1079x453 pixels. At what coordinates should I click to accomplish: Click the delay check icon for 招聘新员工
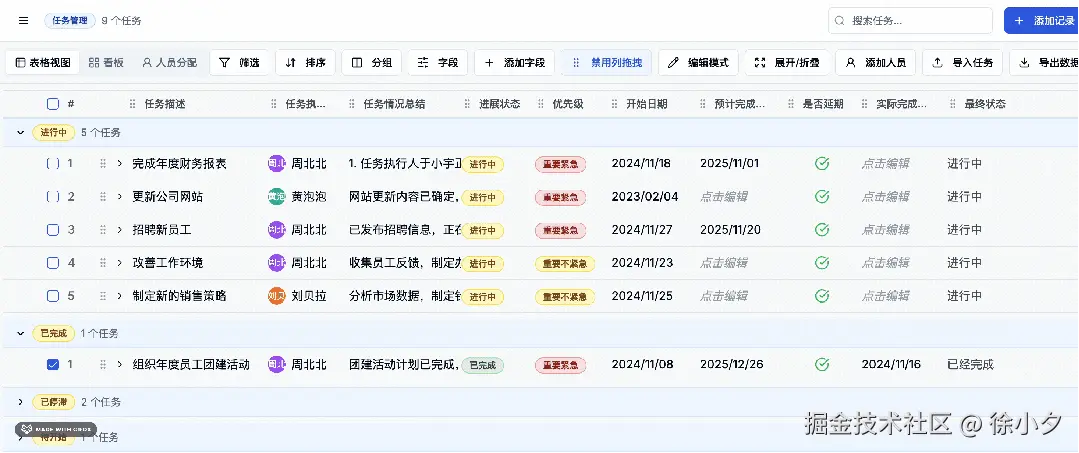[822, 230]
